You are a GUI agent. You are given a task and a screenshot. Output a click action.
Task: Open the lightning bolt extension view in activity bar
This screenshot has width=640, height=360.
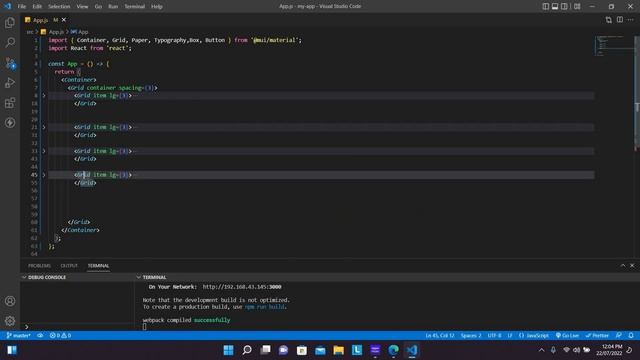[x=10, y=123]
